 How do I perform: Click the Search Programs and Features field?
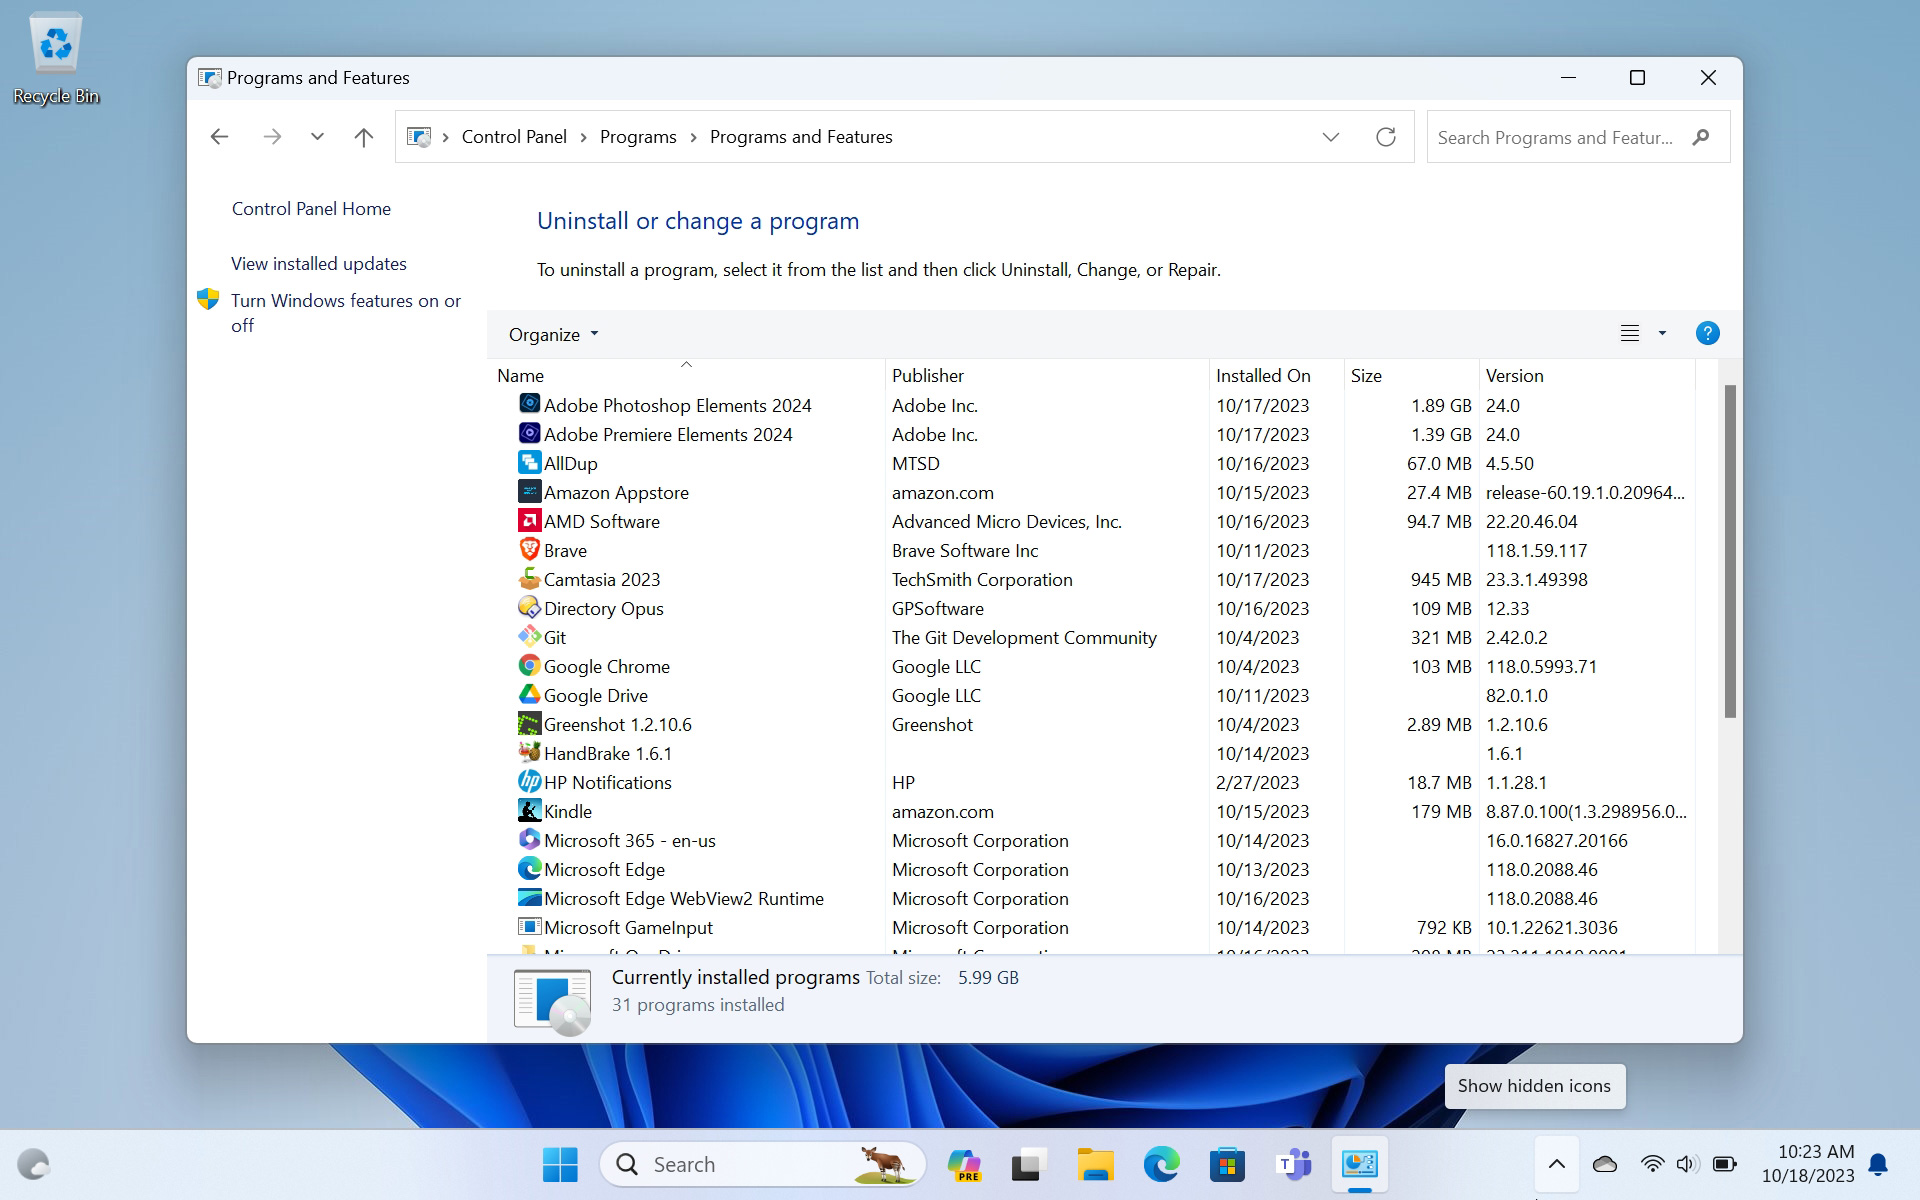coord(1554,137)
